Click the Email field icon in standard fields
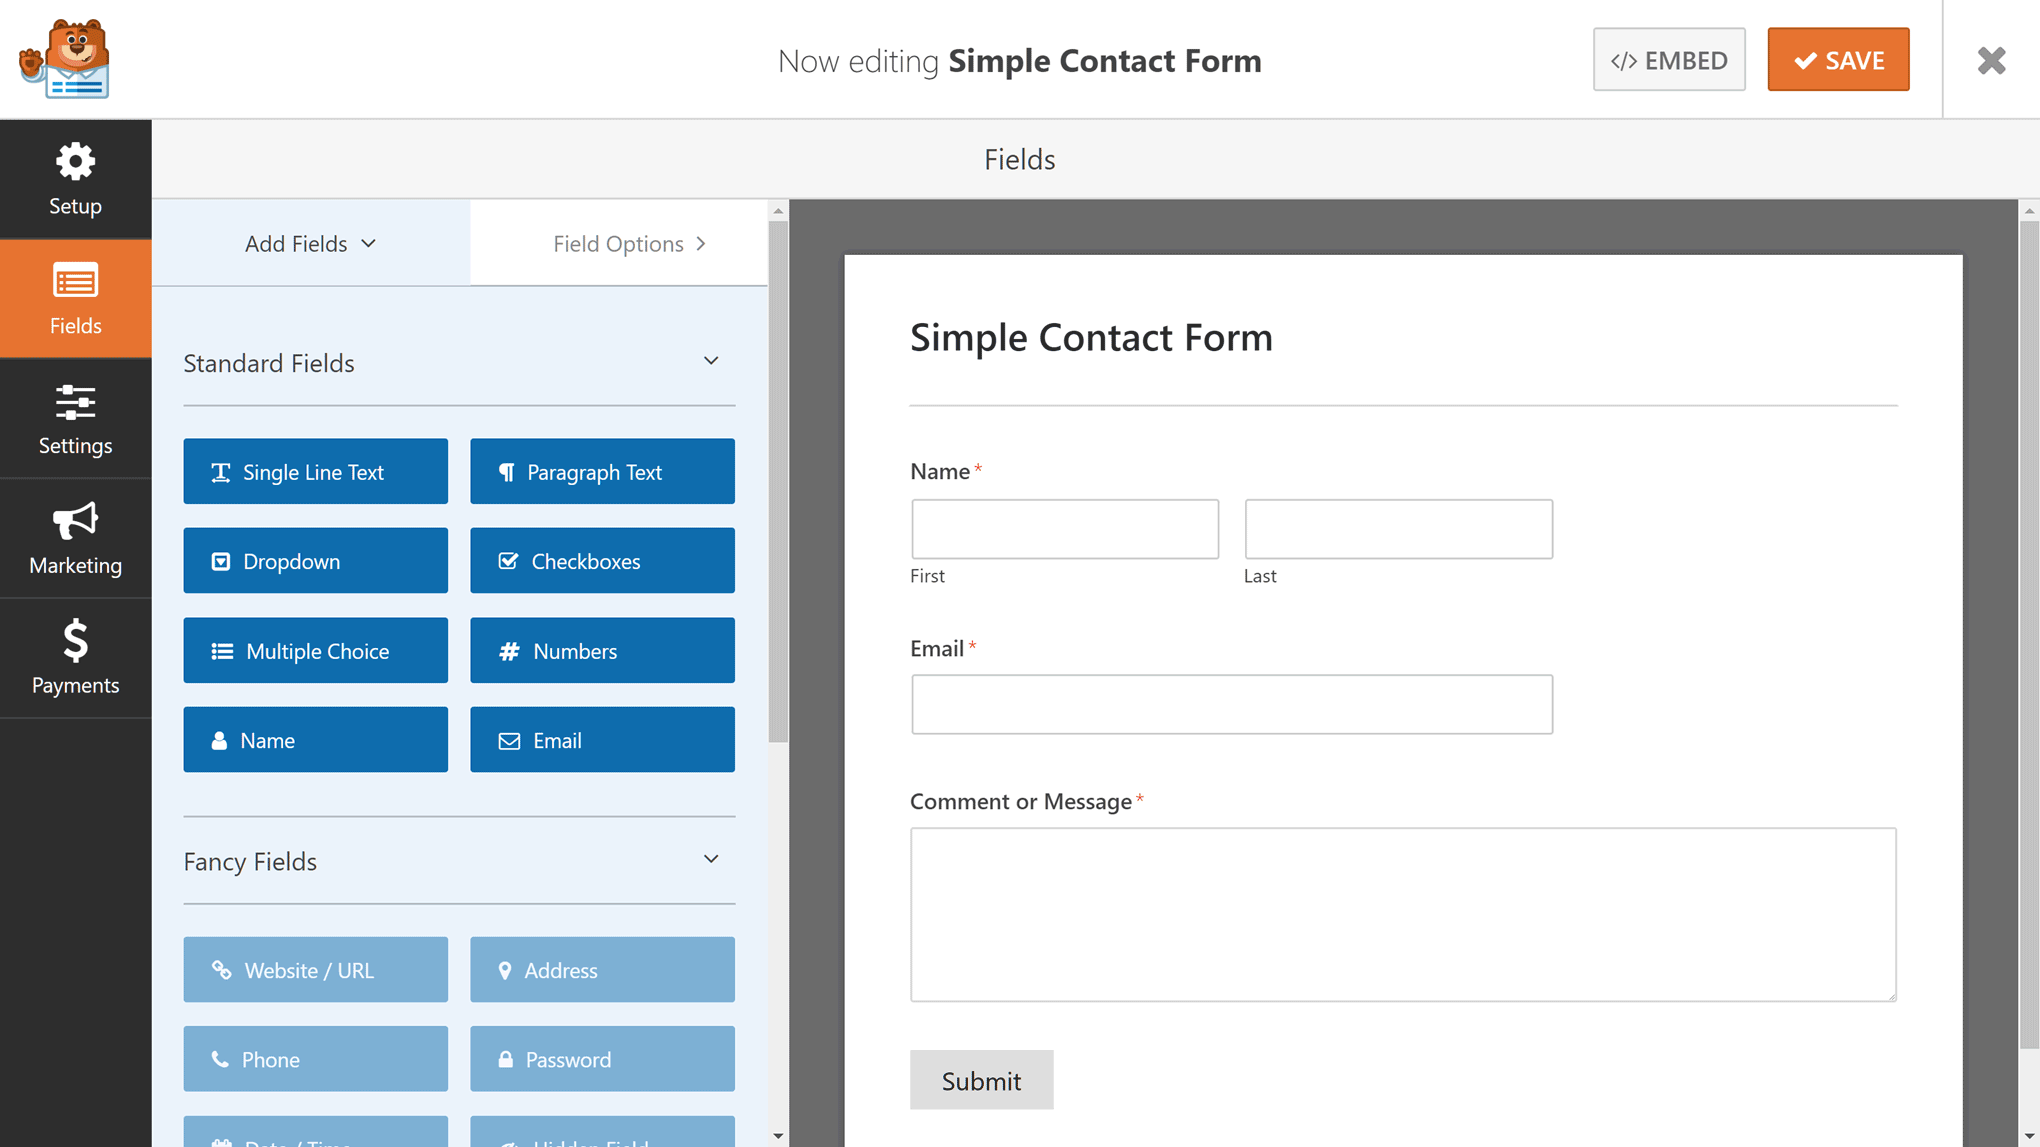Viewport: 2040px width, 1147px height. click(x=510, y=739)
